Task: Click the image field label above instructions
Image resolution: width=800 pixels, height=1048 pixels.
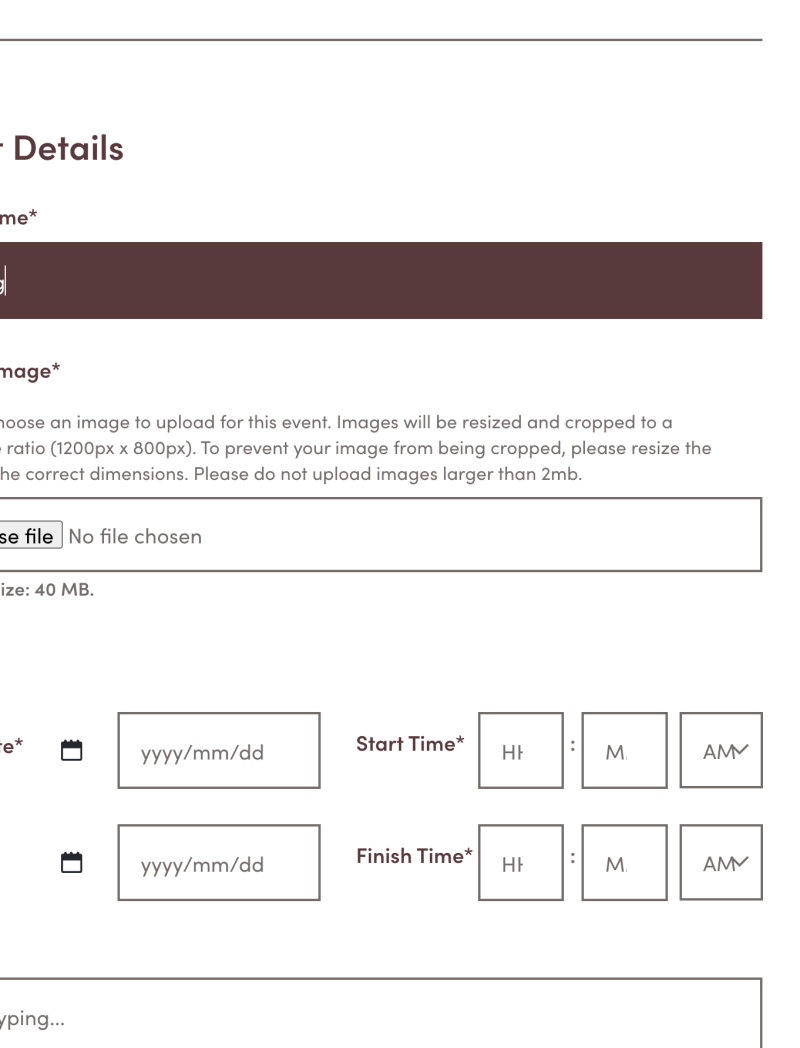Action: [x=30, y=371]
